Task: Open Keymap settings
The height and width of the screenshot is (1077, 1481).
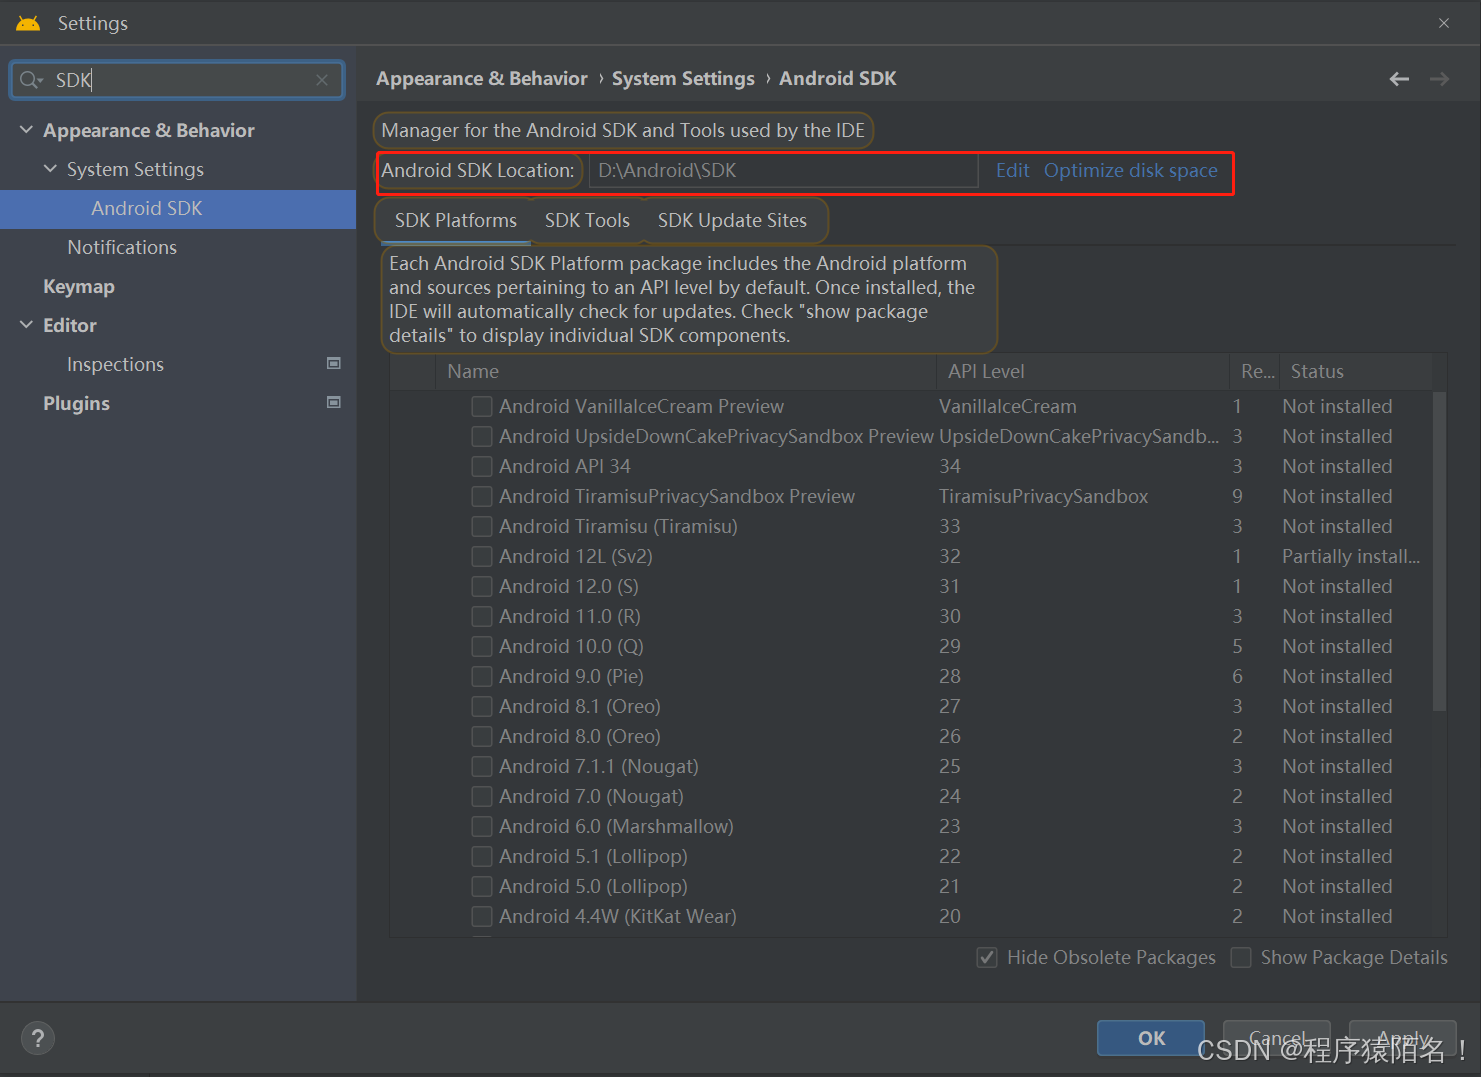Action: [x=79, y=286]
